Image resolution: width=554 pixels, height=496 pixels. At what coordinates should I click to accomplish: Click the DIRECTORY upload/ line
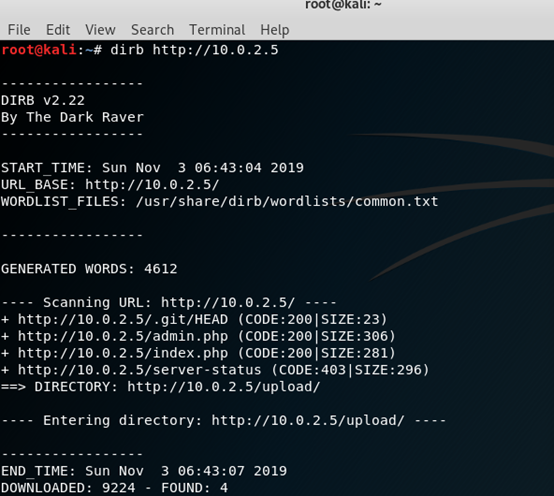pyautogui.click(x=160, y=386)
